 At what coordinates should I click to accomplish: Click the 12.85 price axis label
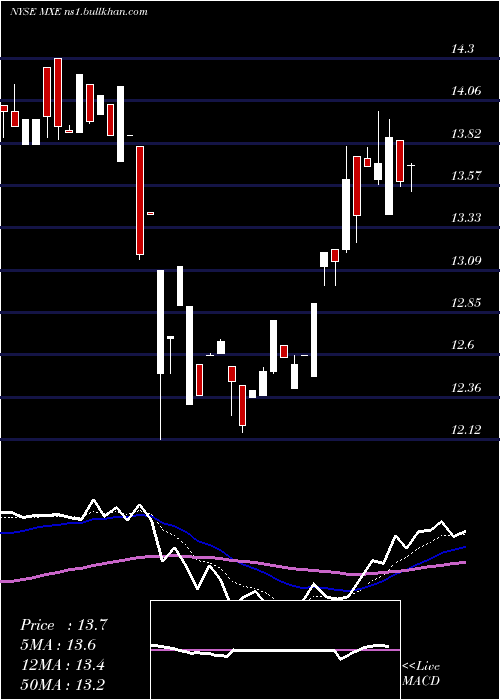466,303
